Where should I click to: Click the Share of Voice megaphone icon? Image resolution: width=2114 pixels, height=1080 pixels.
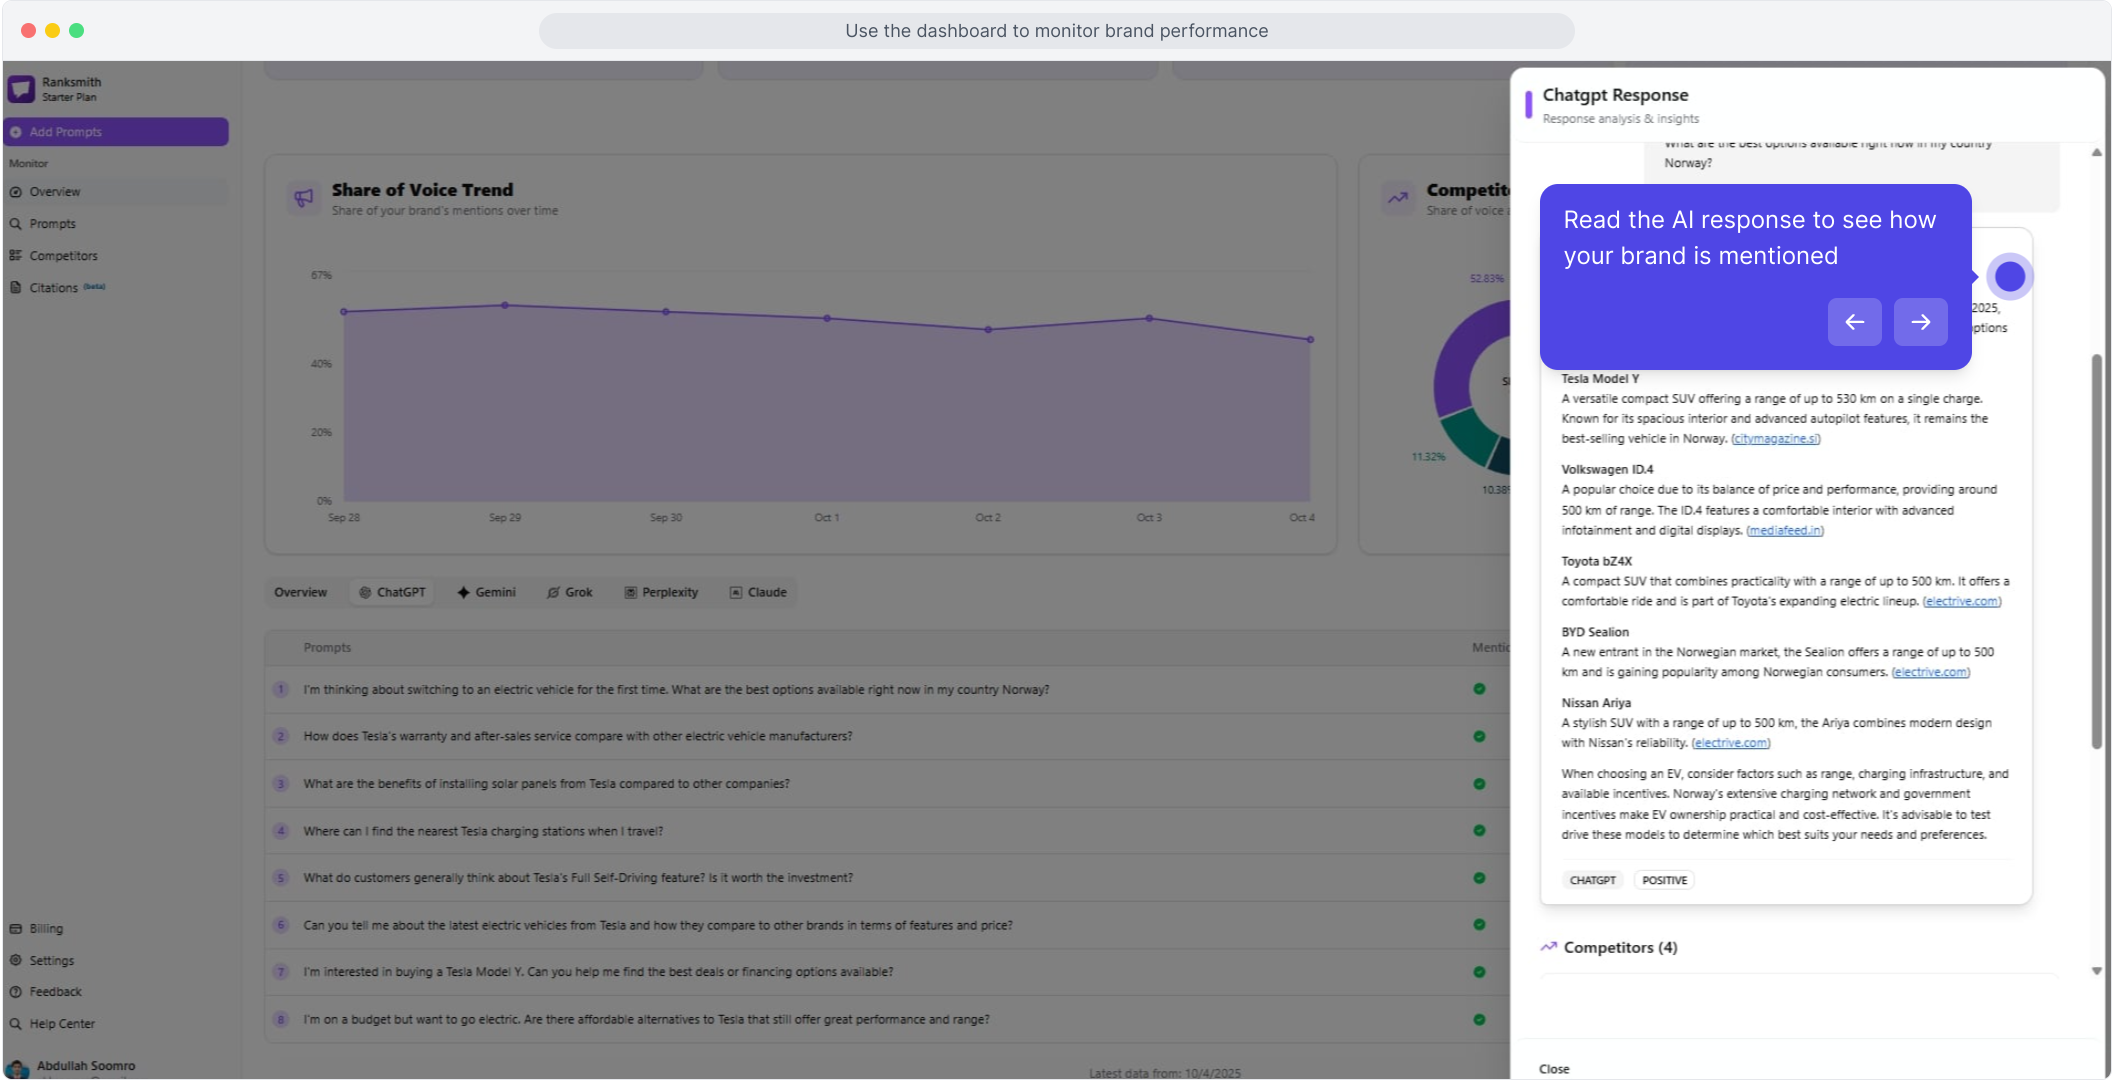(x=304, y=198)
